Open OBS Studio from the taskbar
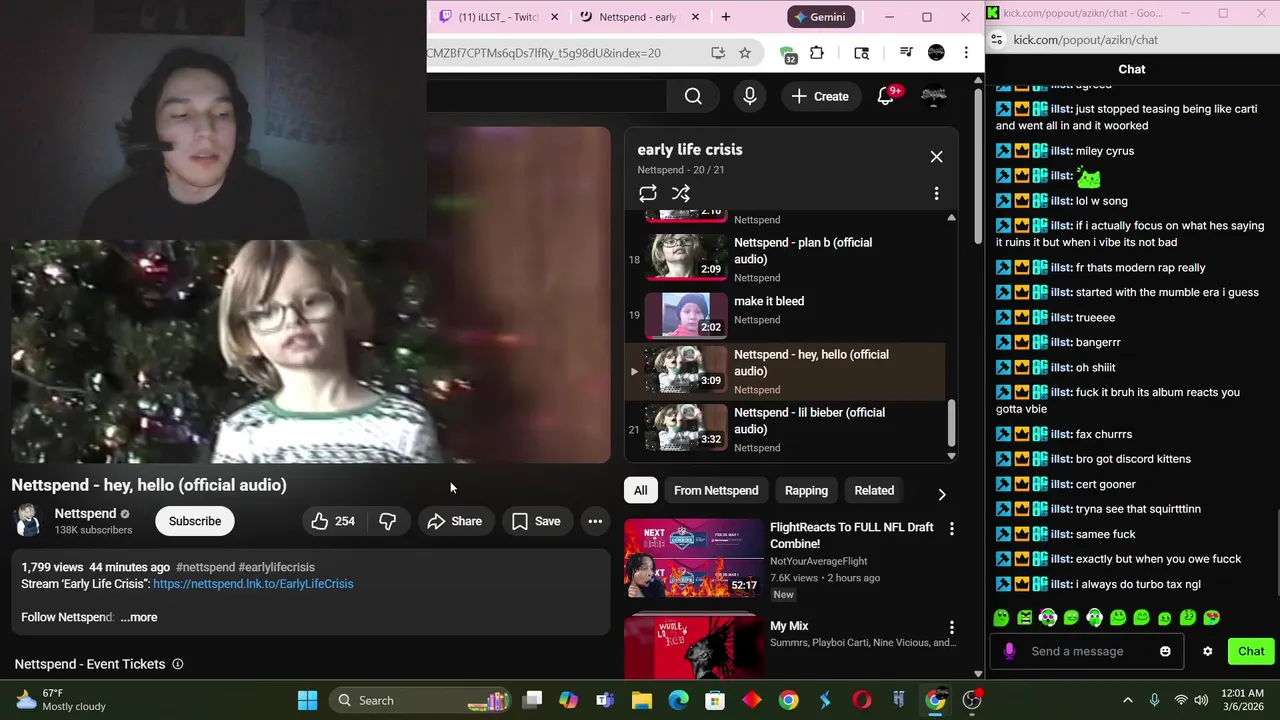The height and width of the screenshot is (720, 1280). point(972,700)
